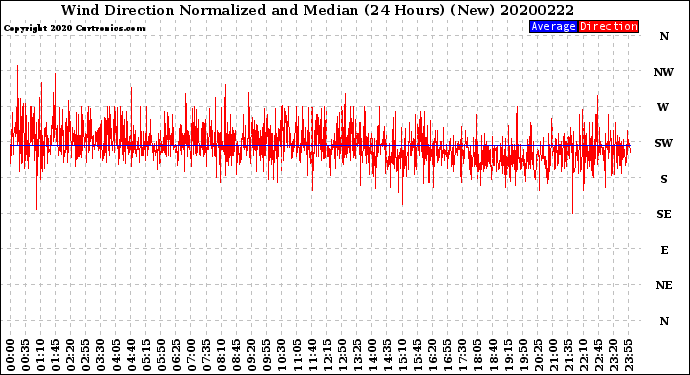This screenshot has width=690, height=375.
Task: Click the 04:40 time axis label
Action: tap(131, 355)
